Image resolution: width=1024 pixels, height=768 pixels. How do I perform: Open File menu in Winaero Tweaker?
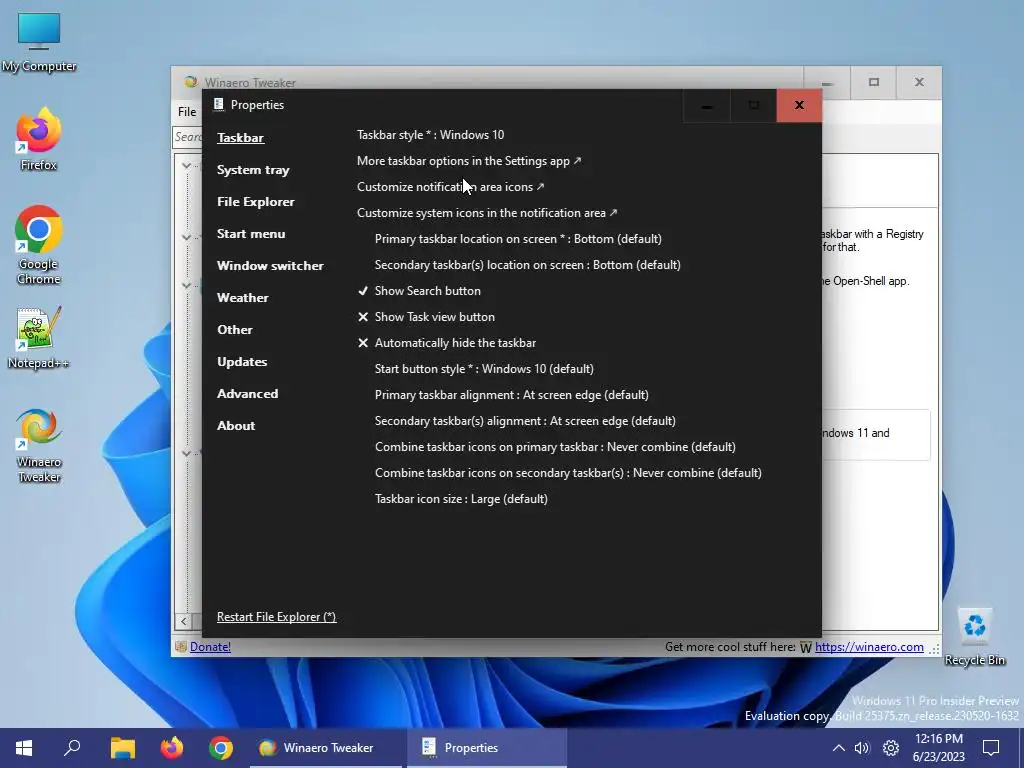(187, 112)
